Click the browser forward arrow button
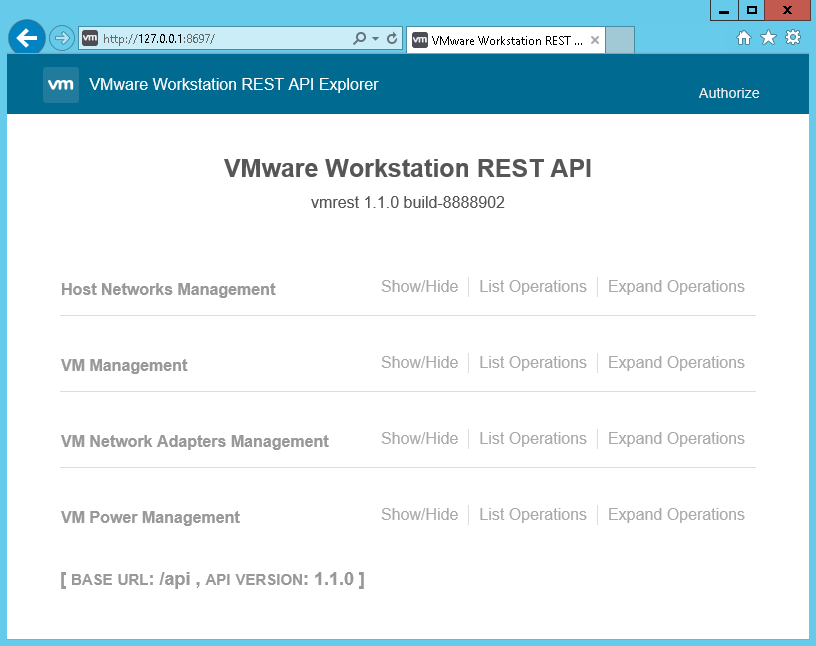The height and width of the screenshot is (646, 816). click(61, 39)
